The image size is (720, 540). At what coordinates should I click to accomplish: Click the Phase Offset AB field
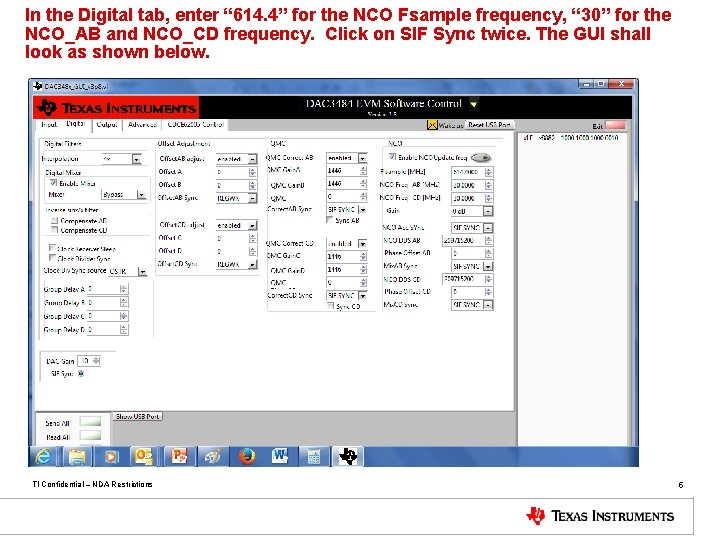[x=467, y=253]
